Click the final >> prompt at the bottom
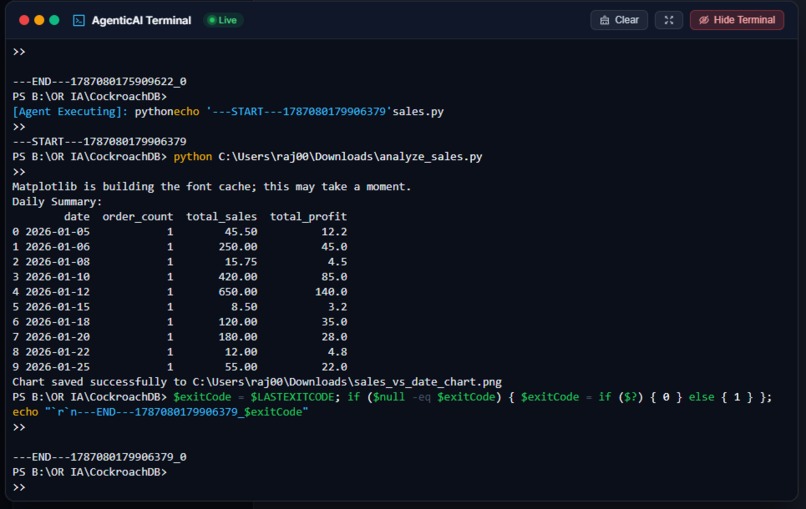The width and height of the screenshot is (806, 509). 19,487
